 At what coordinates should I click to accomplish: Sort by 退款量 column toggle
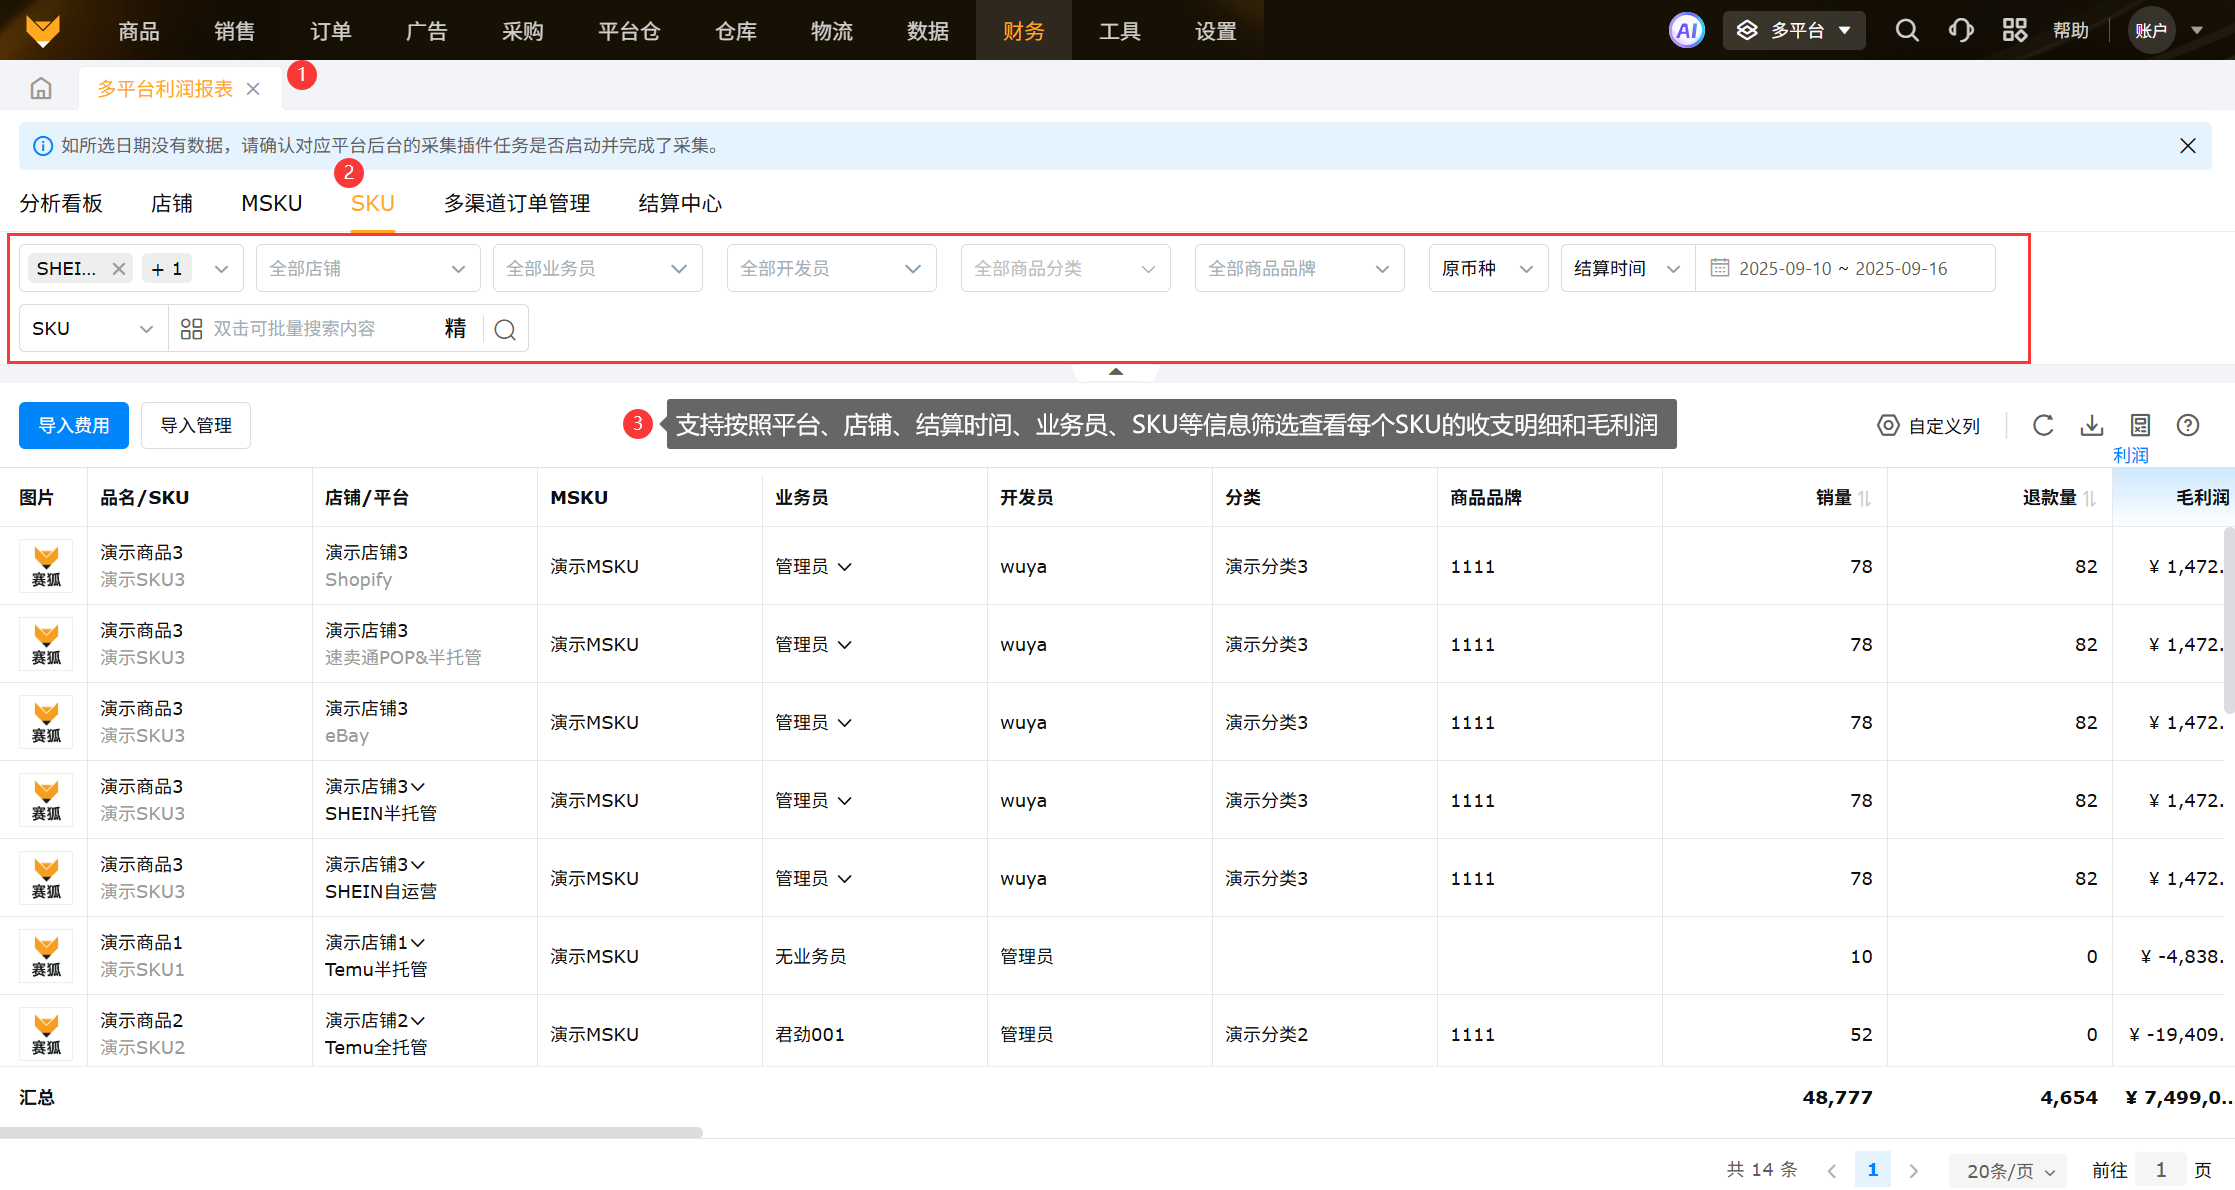point(2090,498)
